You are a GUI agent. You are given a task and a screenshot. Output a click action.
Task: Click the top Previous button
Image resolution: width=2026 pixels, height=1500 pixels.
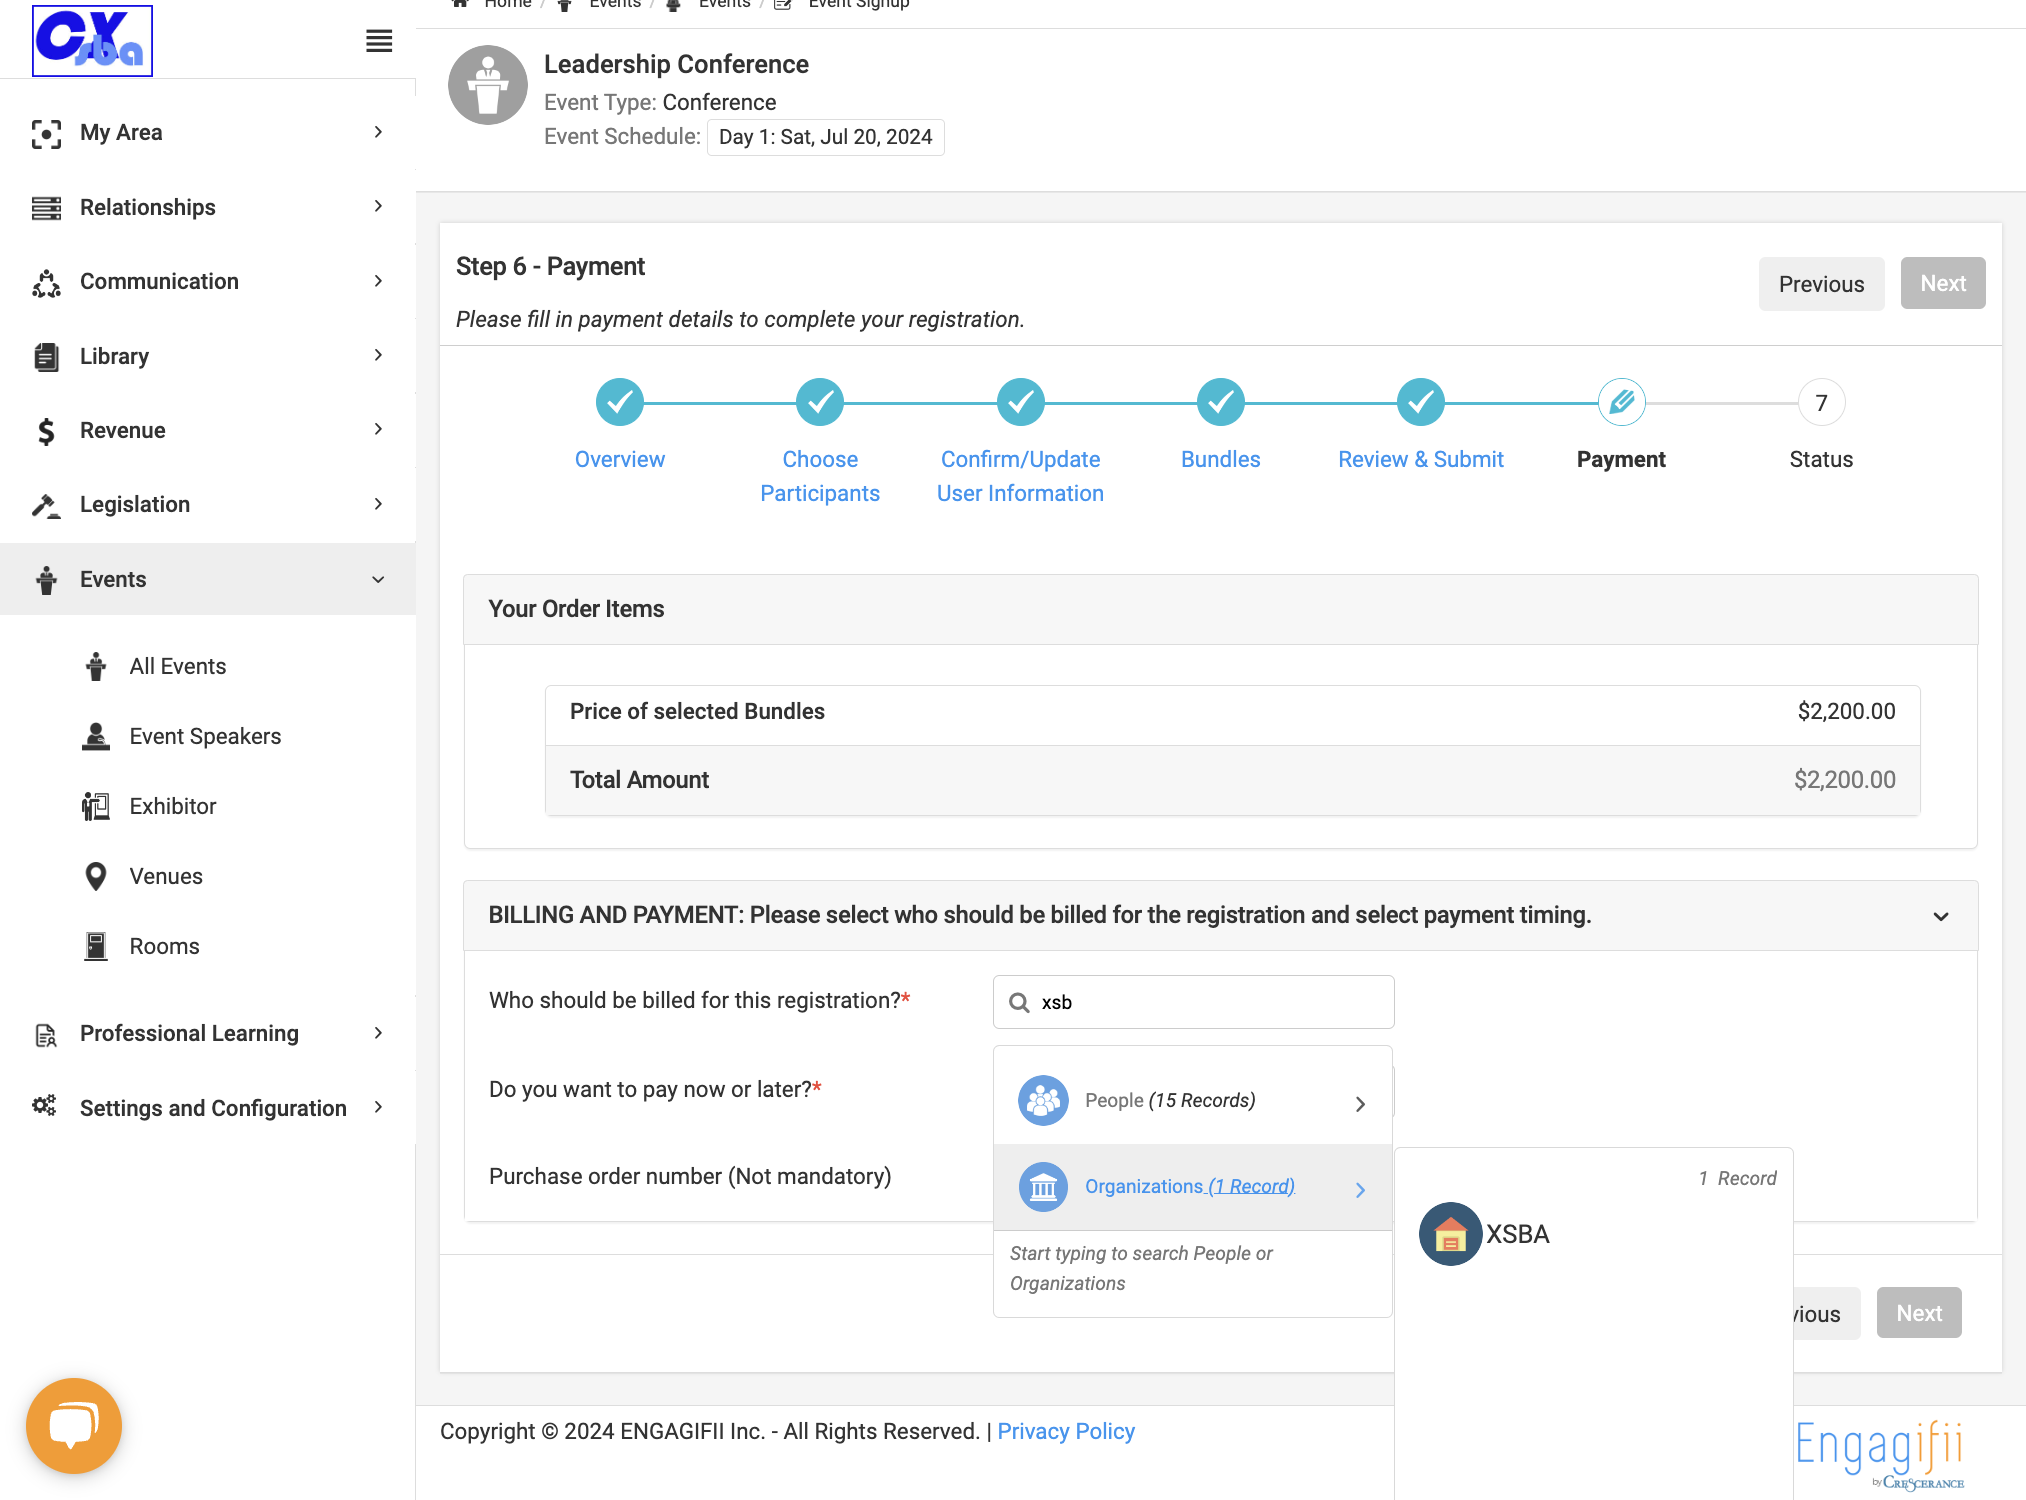pyautogui.click(x=1821, y=284)
